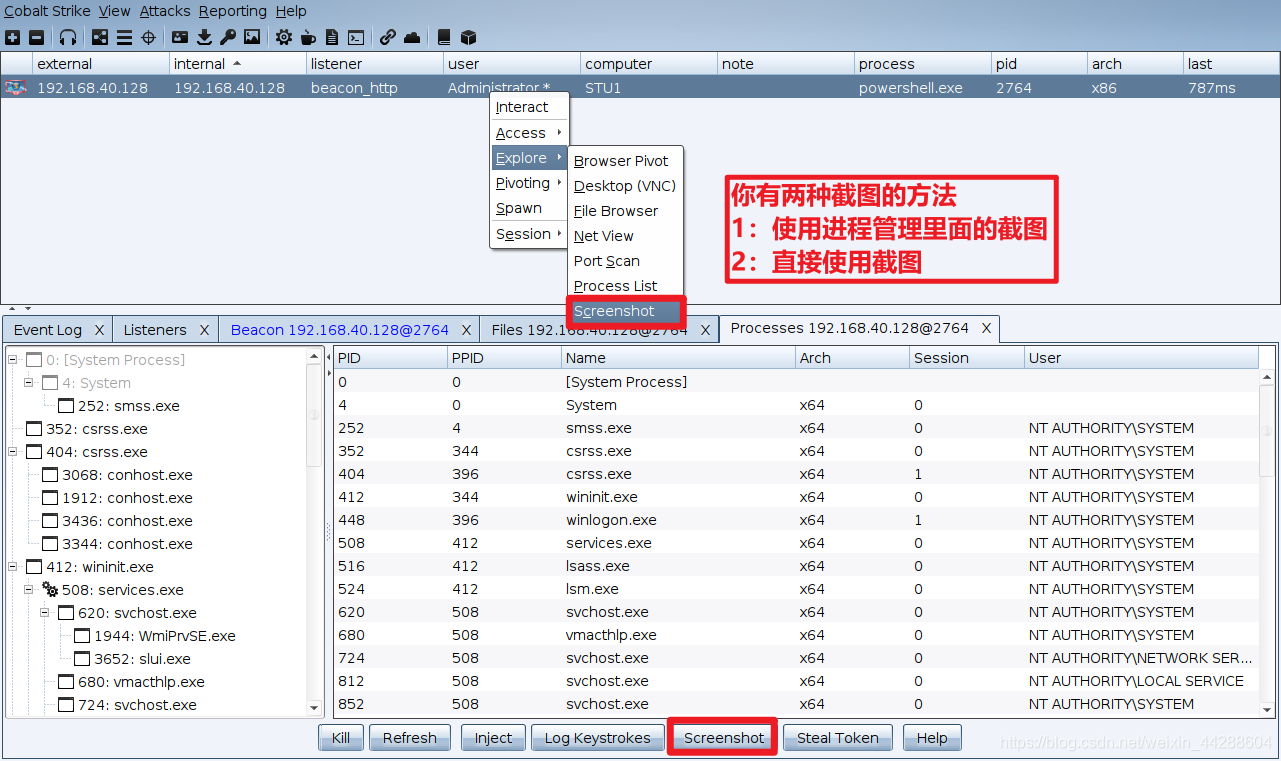Close the Event Log tab

[99, 330]
